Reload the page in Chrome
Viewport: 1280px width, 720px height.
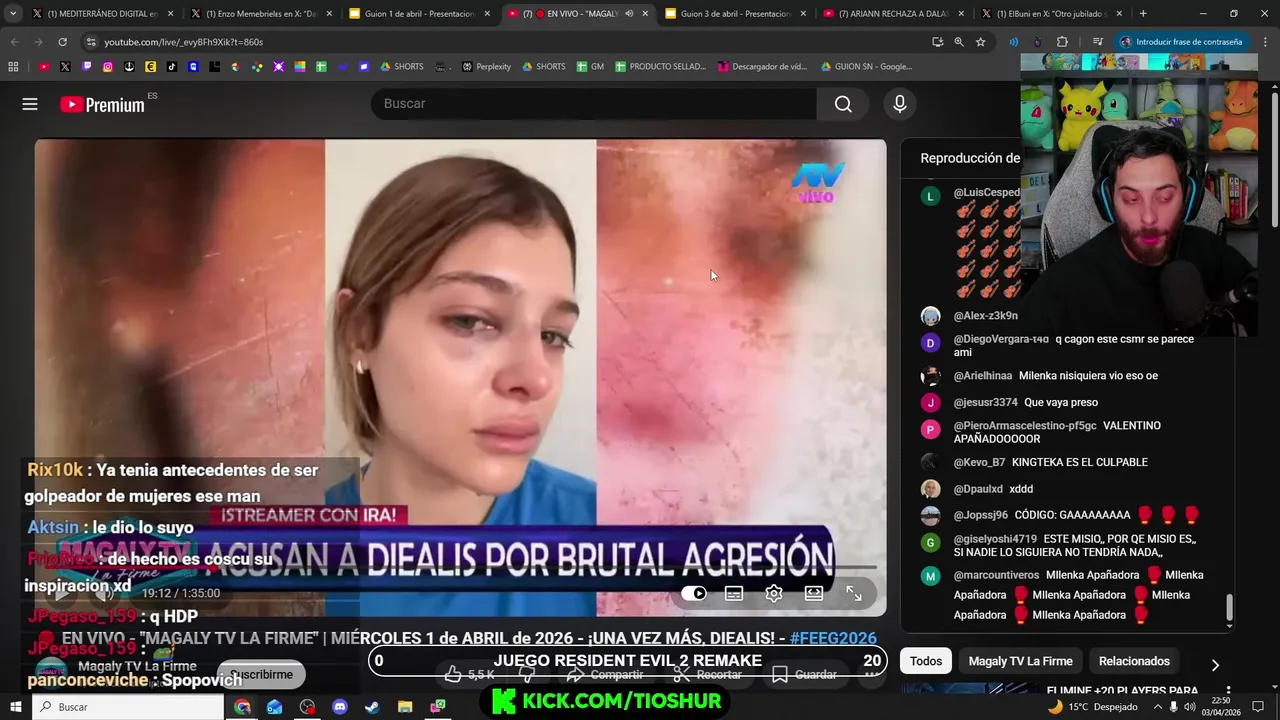pos(62,42)
